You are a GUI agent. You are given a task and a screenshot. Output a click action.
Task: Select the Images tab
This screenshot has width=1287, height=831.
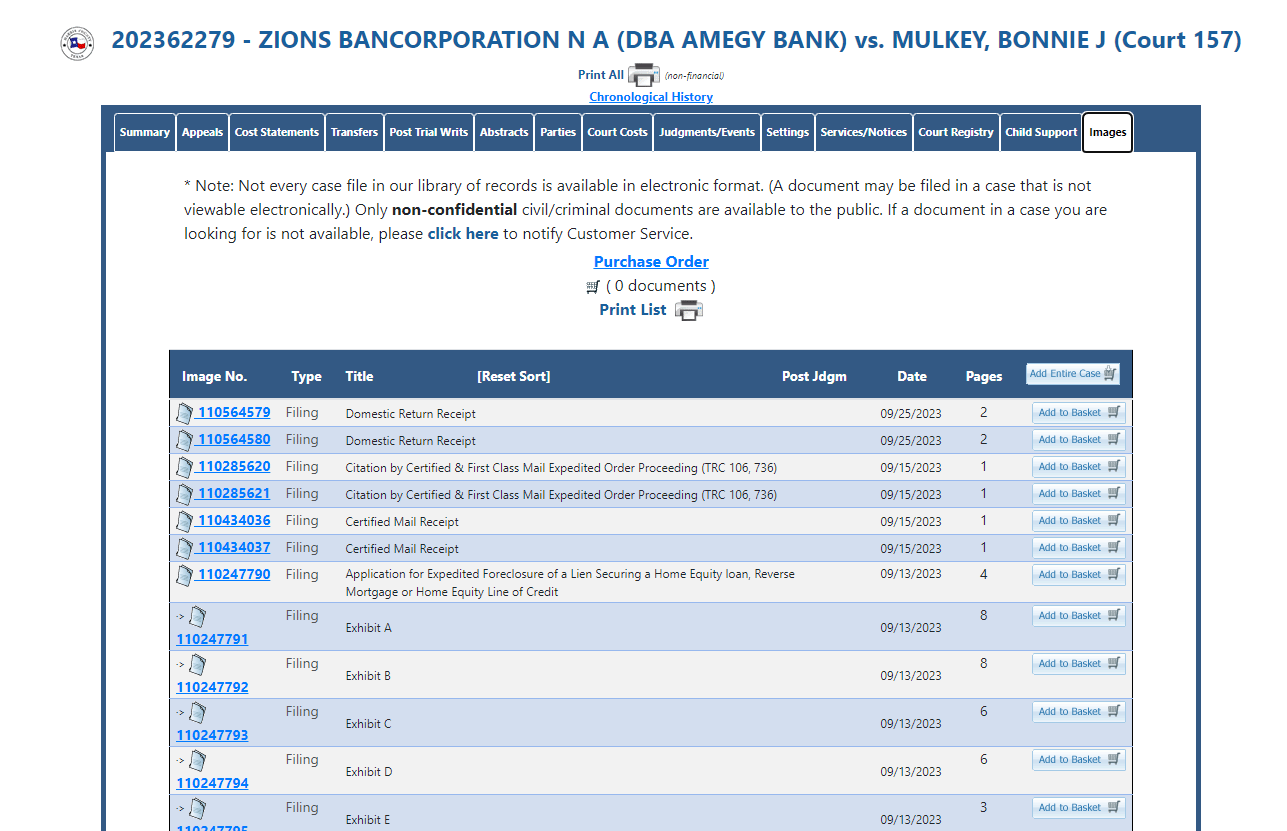(x=1107, y=132)
